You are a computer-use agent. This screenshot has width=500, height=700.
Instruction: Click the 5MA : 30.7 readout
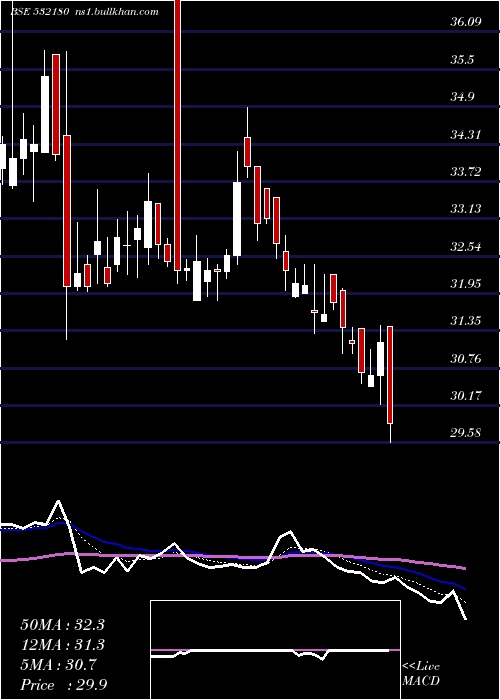(x=58, y=665)
